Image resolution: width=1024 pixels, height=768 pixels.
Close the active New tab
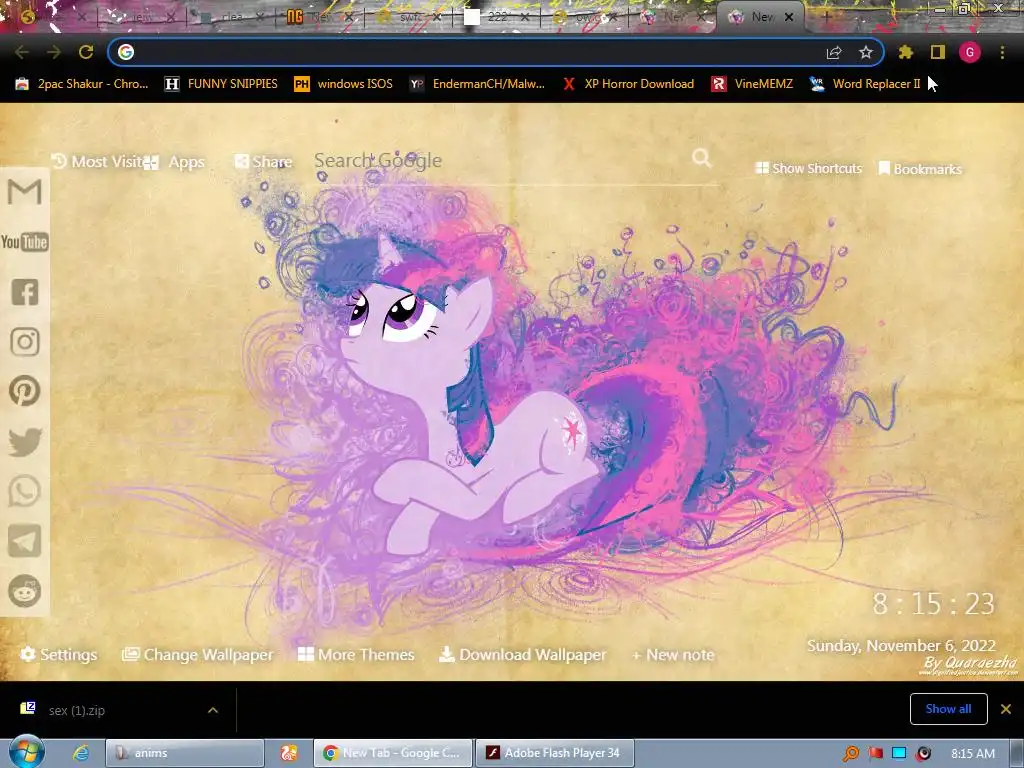789,17
